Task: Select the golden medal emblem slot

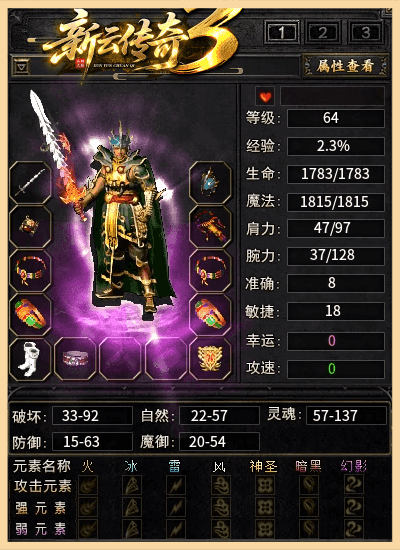Action: 210,359
